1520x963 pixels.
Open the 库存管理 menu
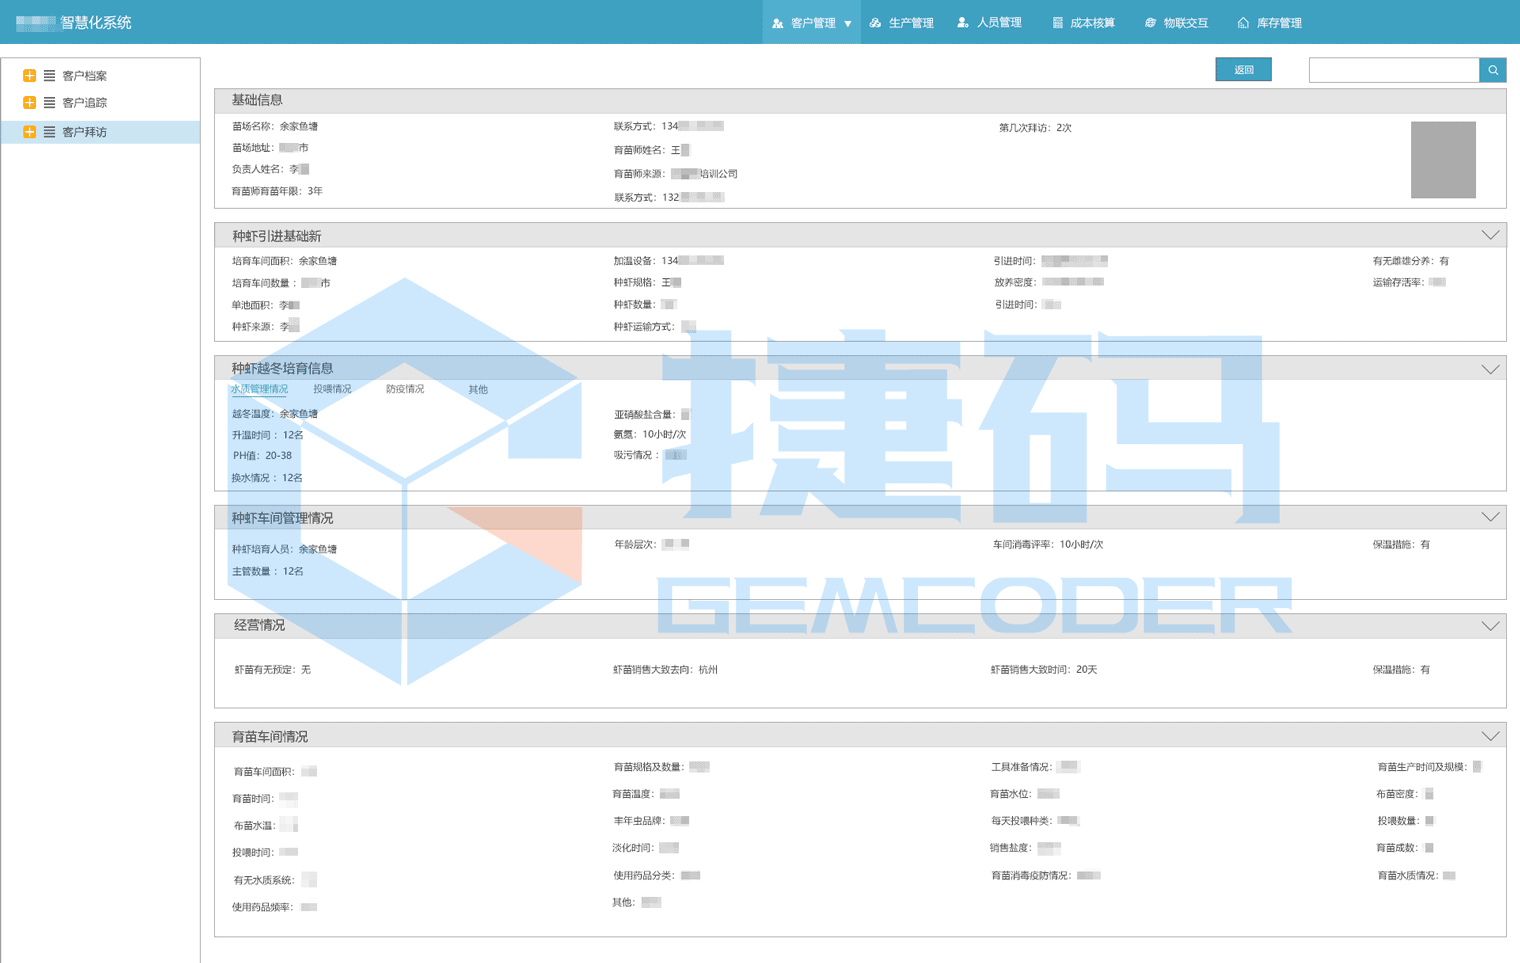pyautogui.click(x=1269, y=23)
